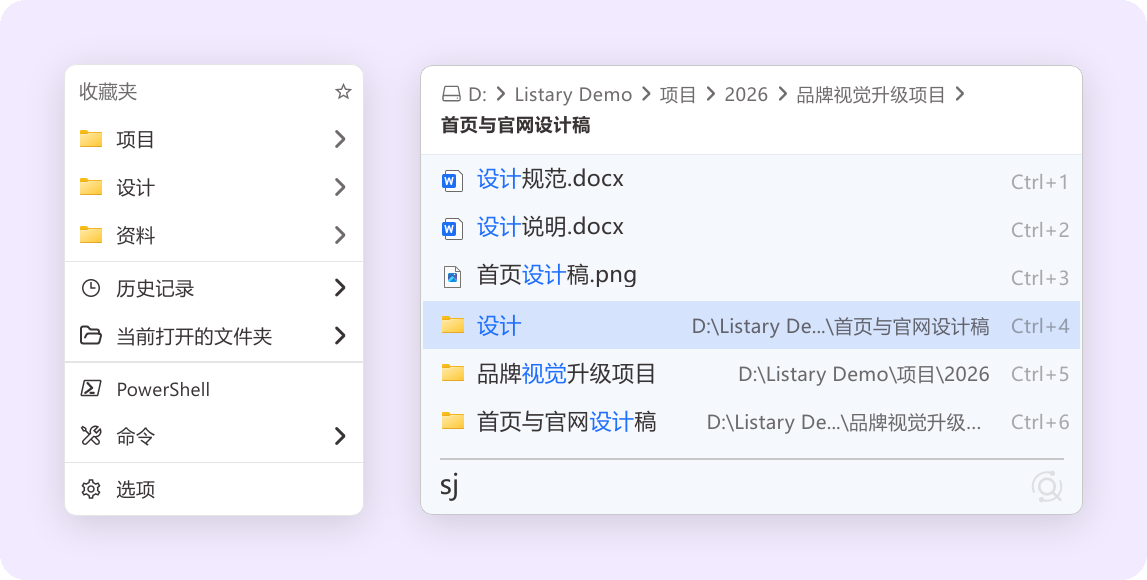Expand the 项目 submenu chevron in favorites
This screenshot has width=1147, height=580.
point(340,139)
